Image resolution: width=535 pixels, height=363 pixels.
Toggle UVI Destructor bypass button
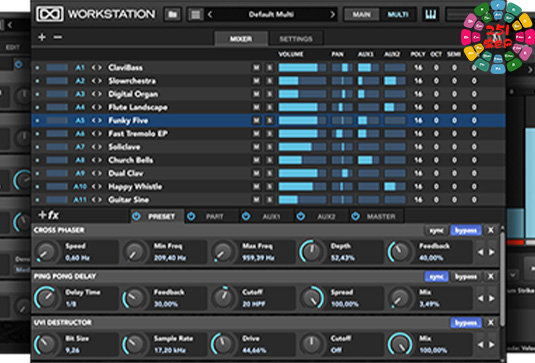coord(466,323)
